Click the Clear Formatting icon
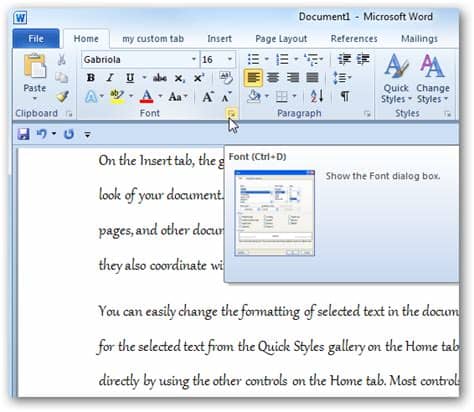This screenshot has height=412, width=474. (x=226, y=78)
